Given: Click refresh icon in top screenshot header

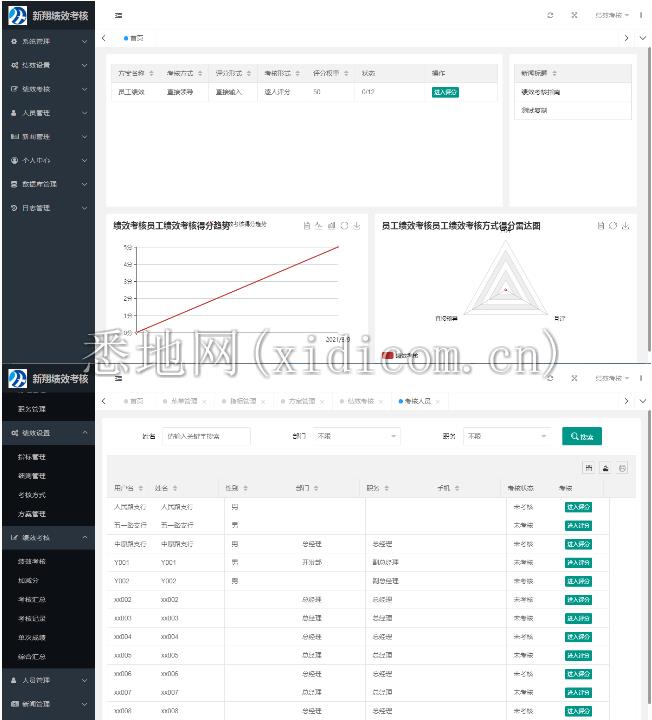Looking at the screenshot, I should pos(550,15).
